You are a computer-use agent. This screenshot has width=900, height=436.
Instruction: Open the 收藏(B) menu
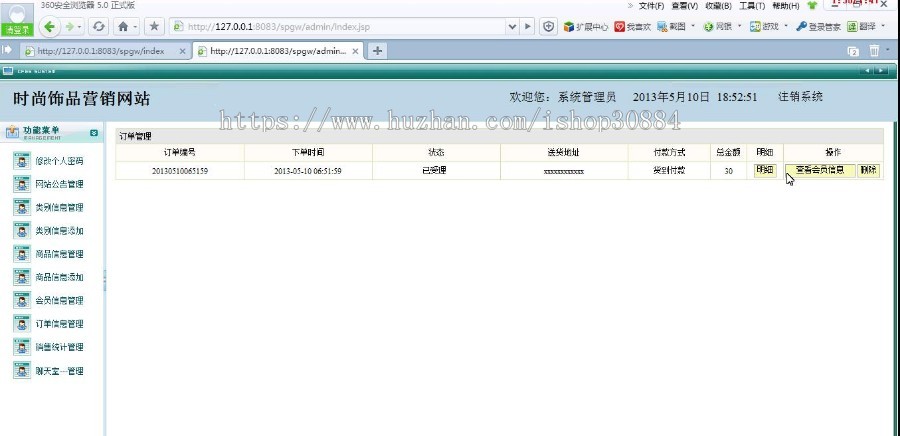tap(718, 6)
